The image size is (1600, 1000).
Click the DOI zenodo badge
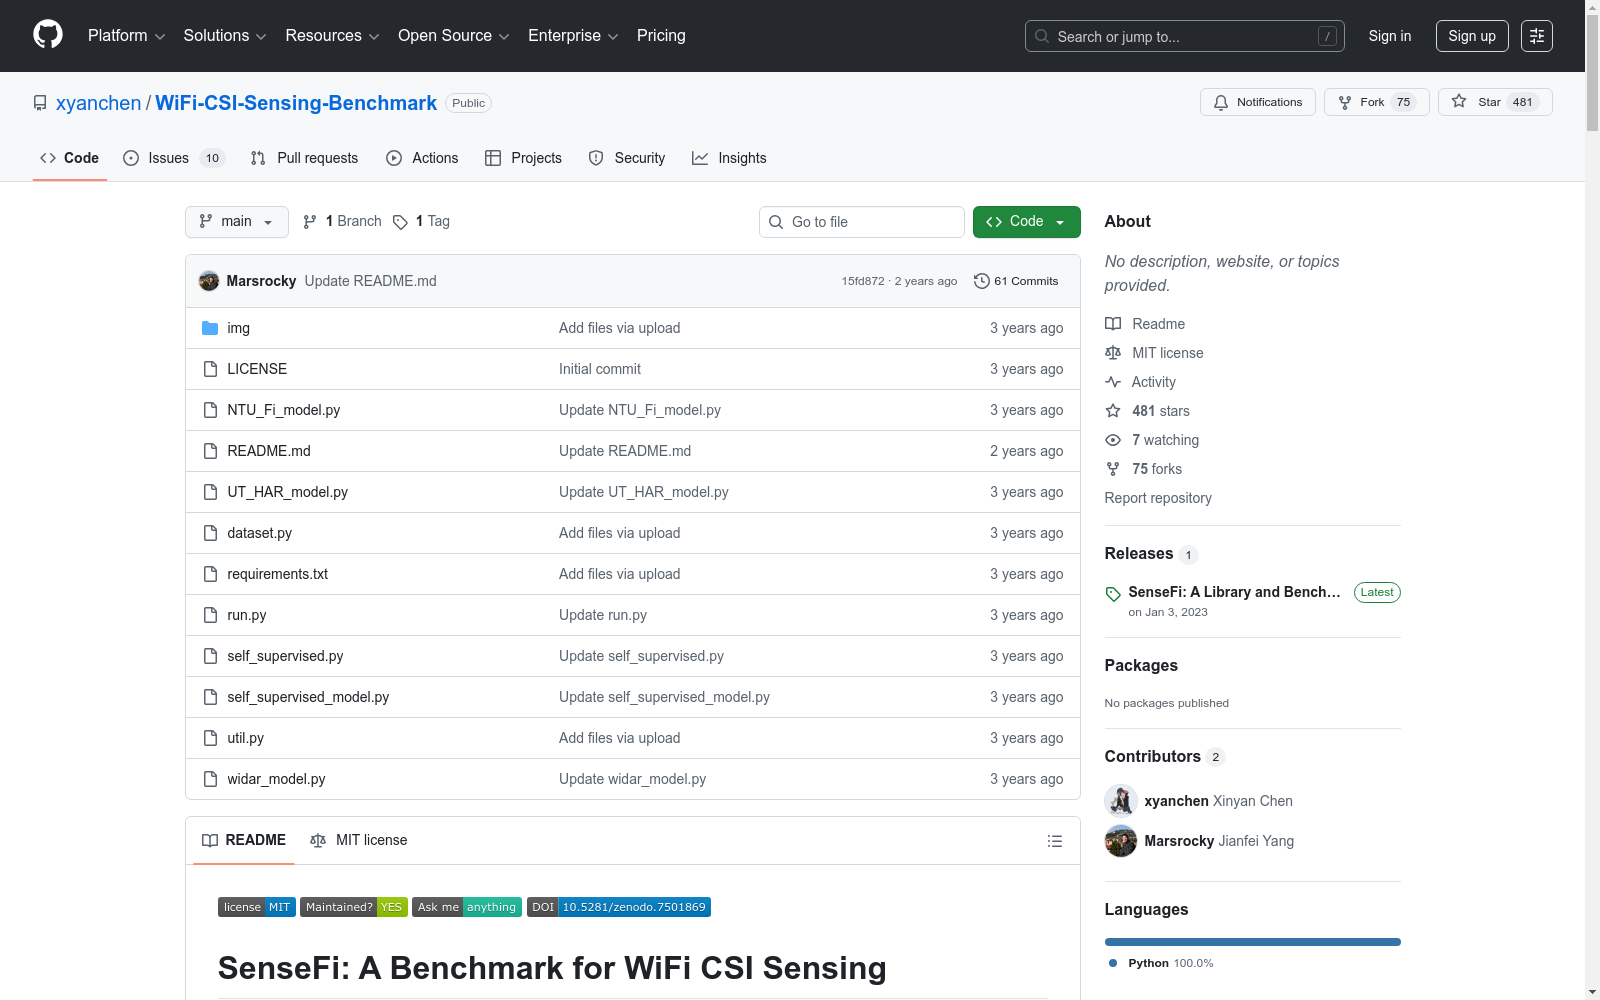(x=619, y=907)
